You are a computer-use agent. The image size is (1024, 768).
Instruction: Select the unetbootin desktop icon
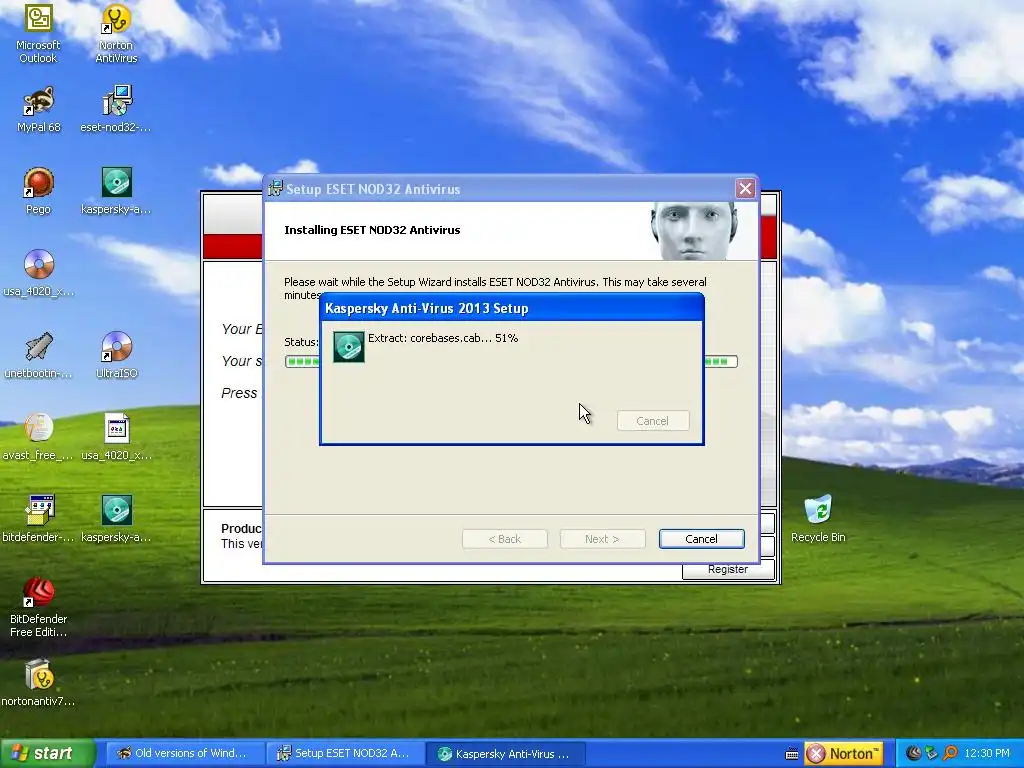coord(38,355)
